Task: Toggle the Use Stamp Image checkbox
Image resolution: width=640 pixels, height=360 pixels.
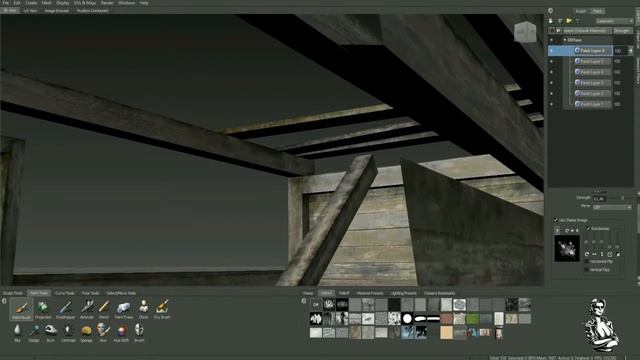Action: click(x=556, y=220)
